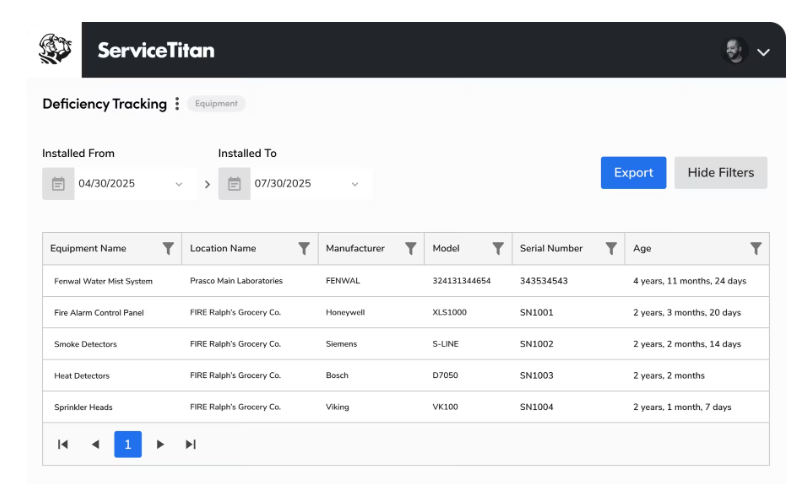Sort by Serial Number column header
The image size is (798, 484).
point(551,248)
